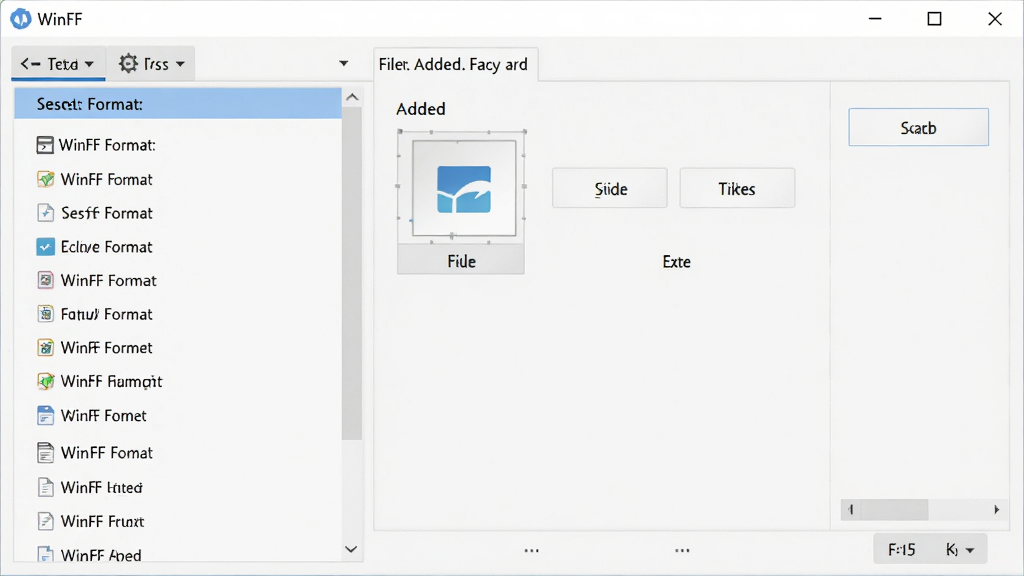Toggle the blue checkbox beside 'Eclıve Format'
The image size is (1024, 576).
pyautogui.click(x=45, y=247)
